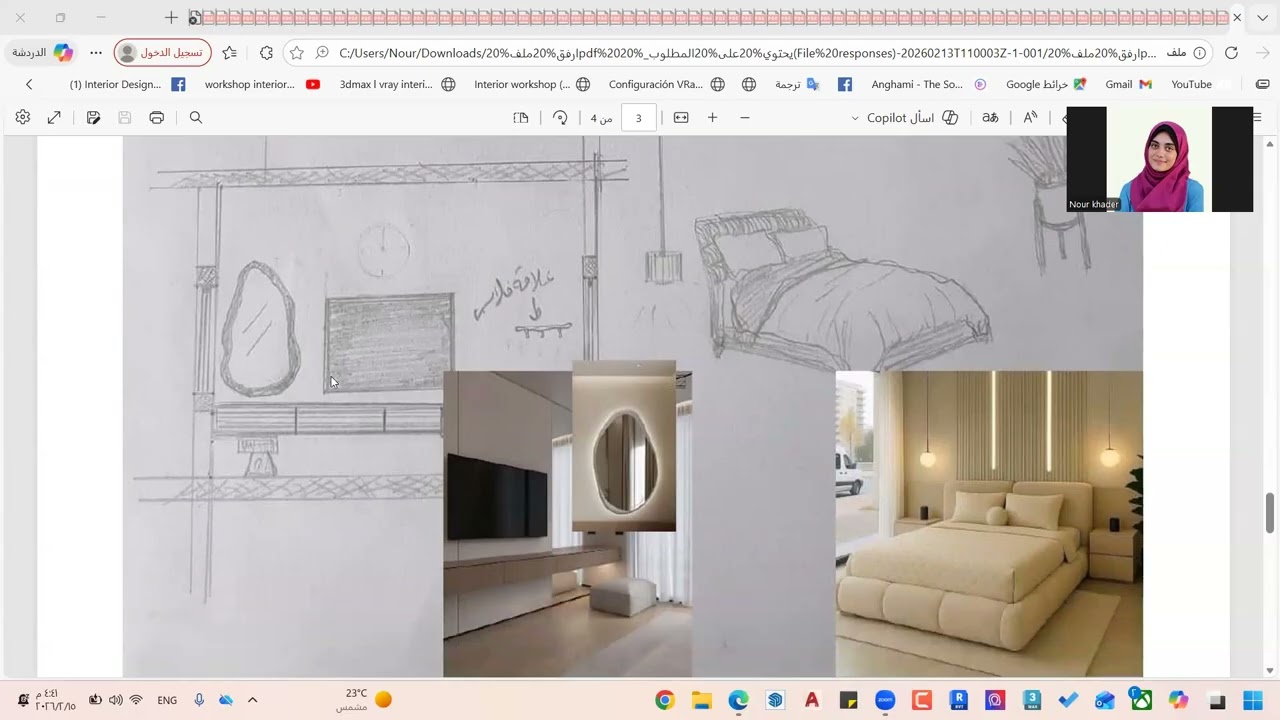Open AutoCAD from taskbar

click(812, 700)
